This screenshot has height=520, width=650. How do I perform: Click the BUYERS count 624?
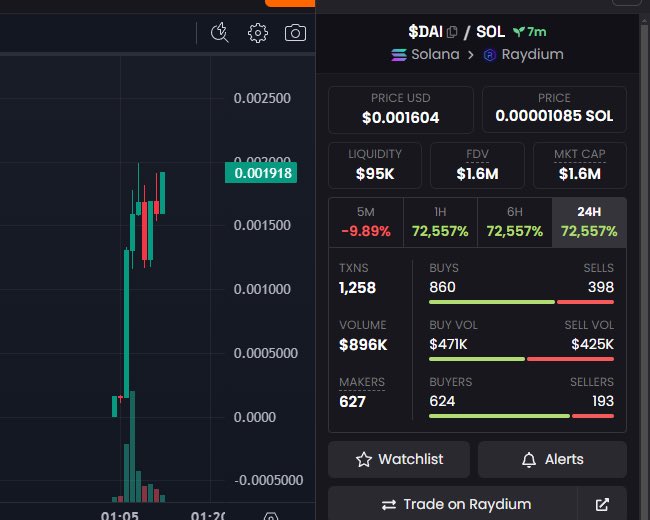pos(442,401)
